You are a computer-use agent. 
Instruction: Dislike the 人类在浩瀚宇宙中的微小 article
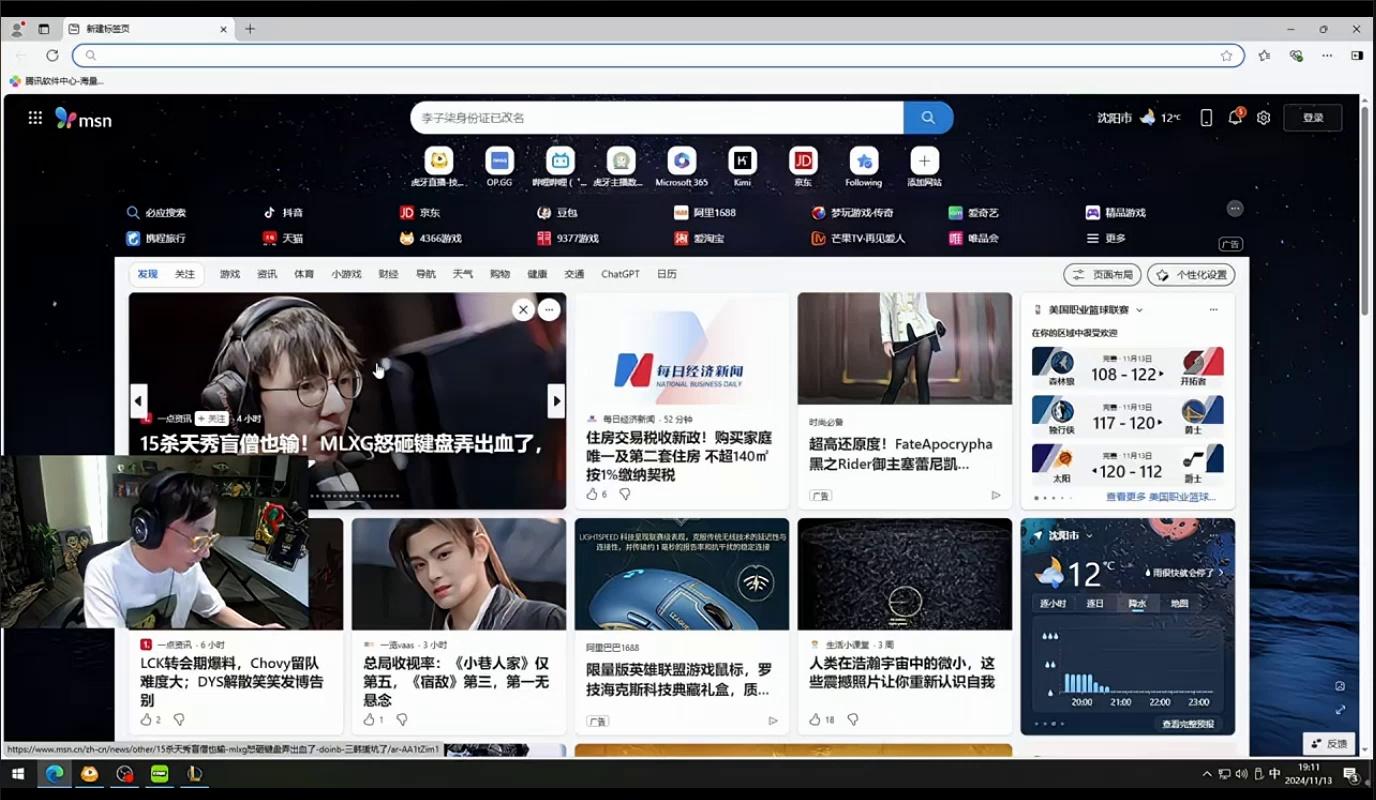coord(853,720)
